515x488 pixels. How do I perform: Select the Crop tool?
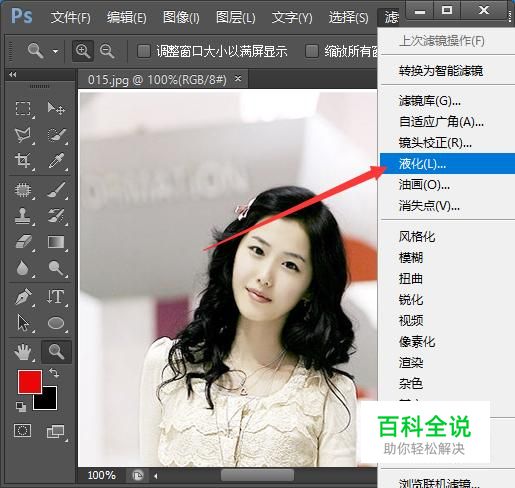pyautogui.click(x=23, y=161)
